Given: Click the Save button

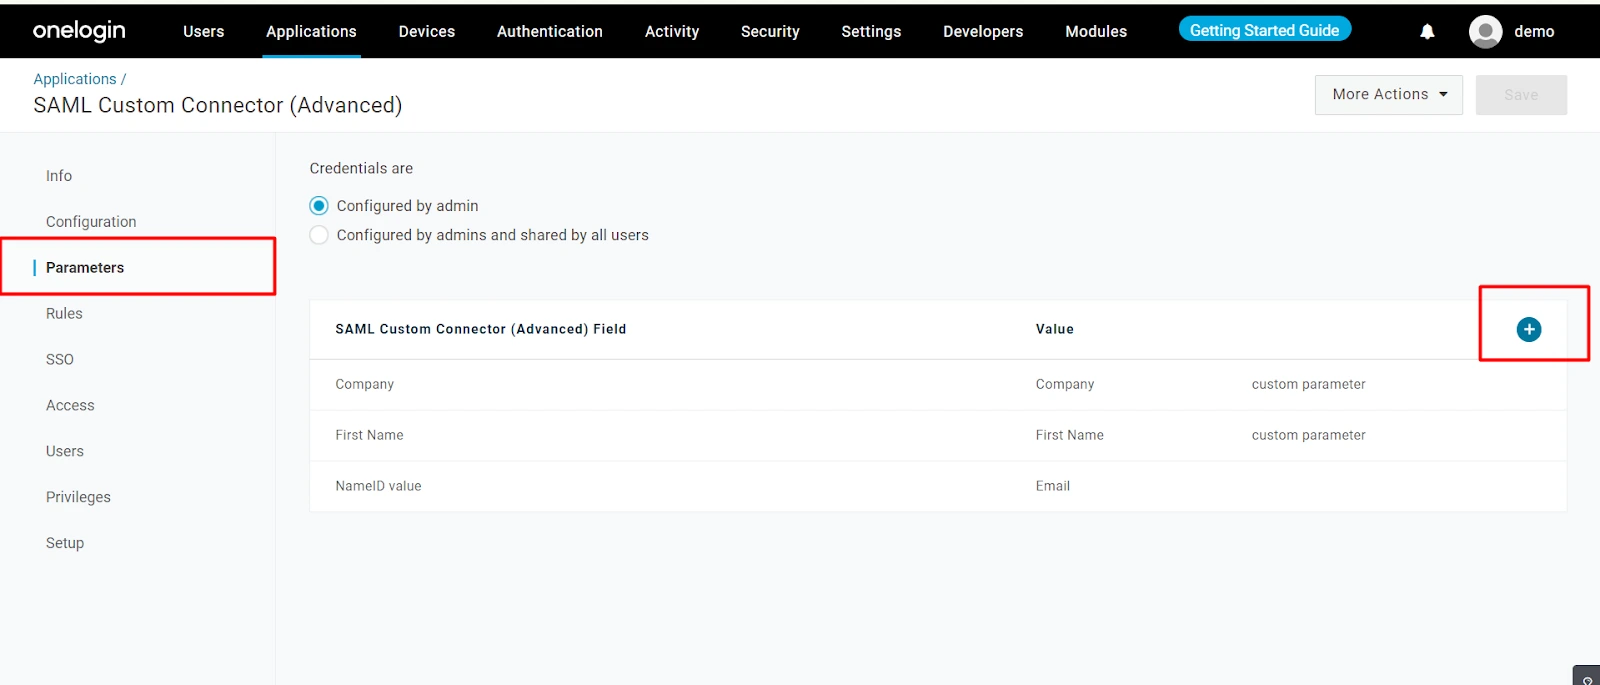Looking at the screenshot, I should pyautogui.click(x=1521, y=95).
